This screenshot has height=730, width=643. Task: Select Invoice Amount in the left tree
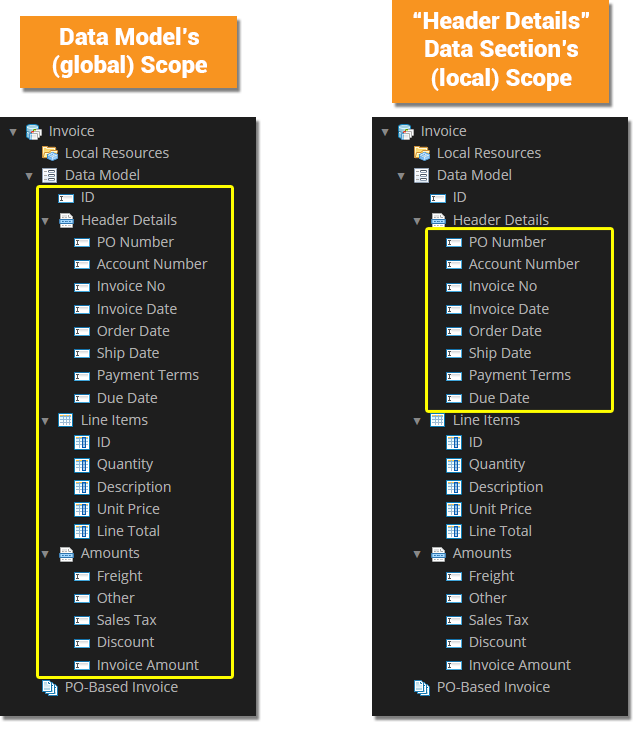click(147, 665)
